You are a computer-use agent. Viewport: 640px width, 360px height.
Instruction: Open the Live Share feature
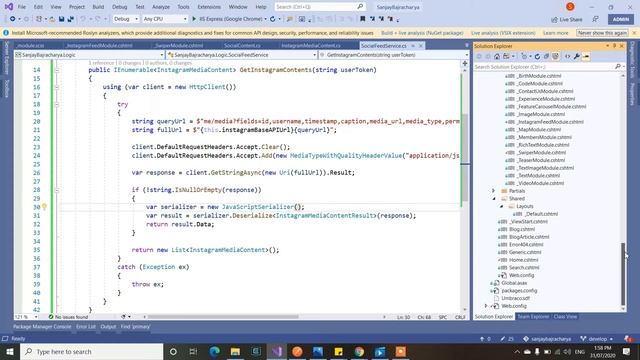(x=567, y=19)
